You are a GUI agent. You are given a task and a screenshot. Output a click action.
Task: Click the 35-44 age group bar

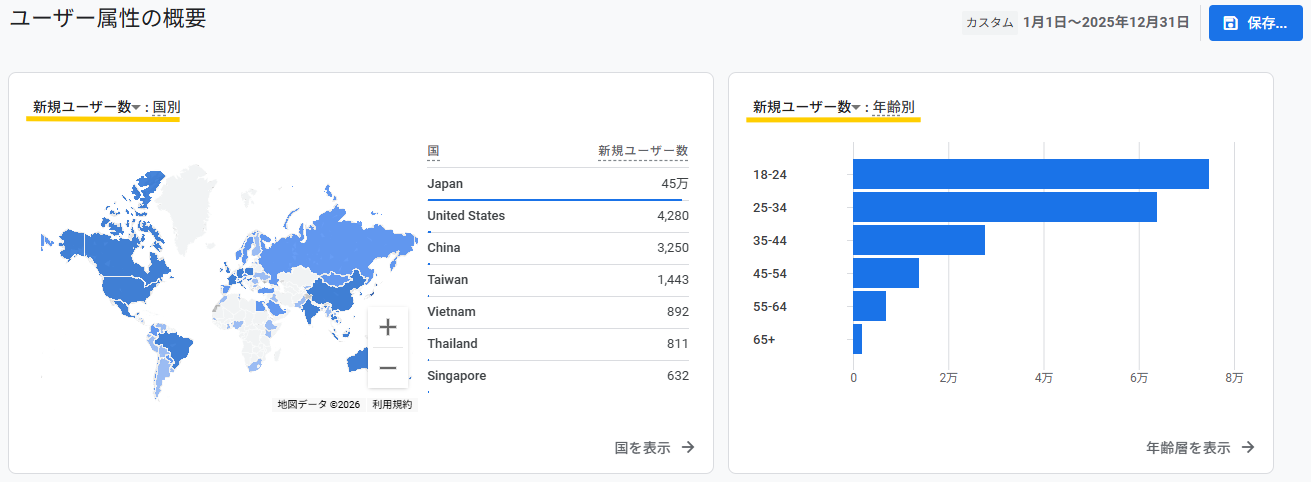click(x=918, y=240)
